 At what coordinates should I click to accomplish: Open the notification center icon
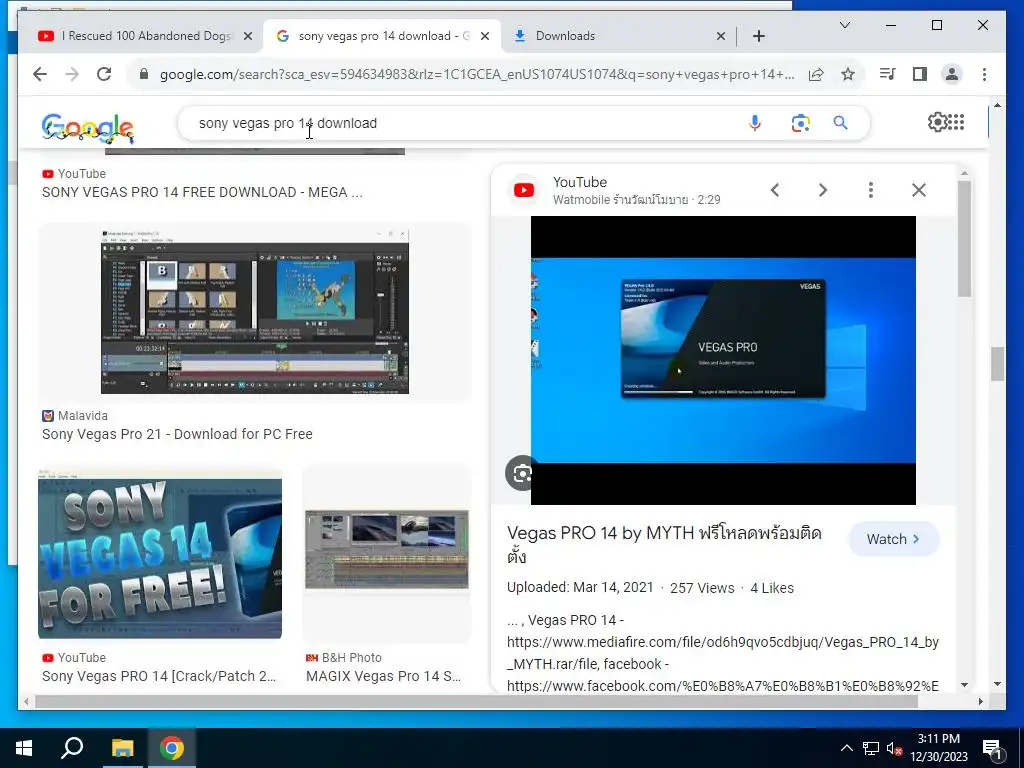click(991, 748)
